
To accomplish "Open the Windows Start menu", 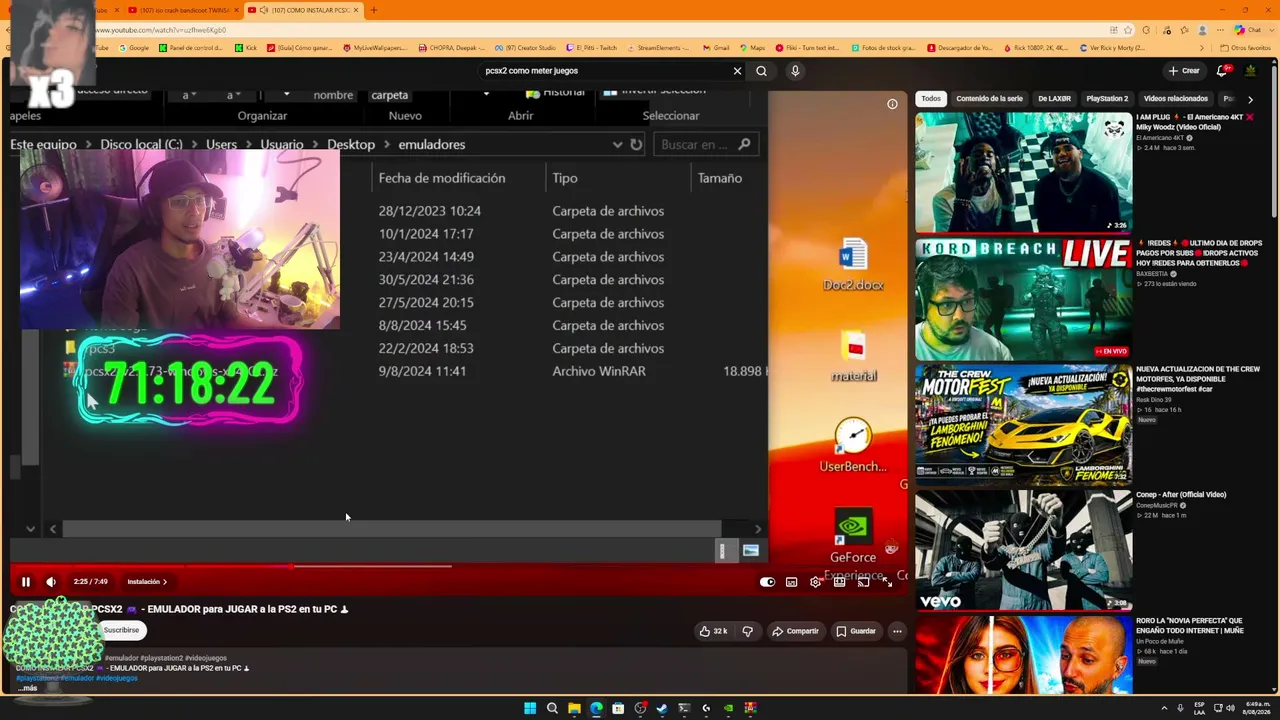I will point(530,708).
